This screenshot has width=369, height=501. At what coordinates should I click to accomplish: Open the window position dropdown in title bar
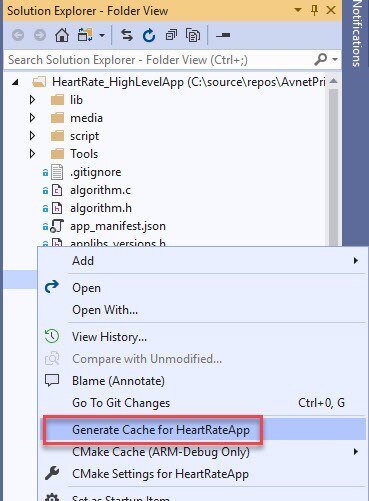tap(298, 10)
